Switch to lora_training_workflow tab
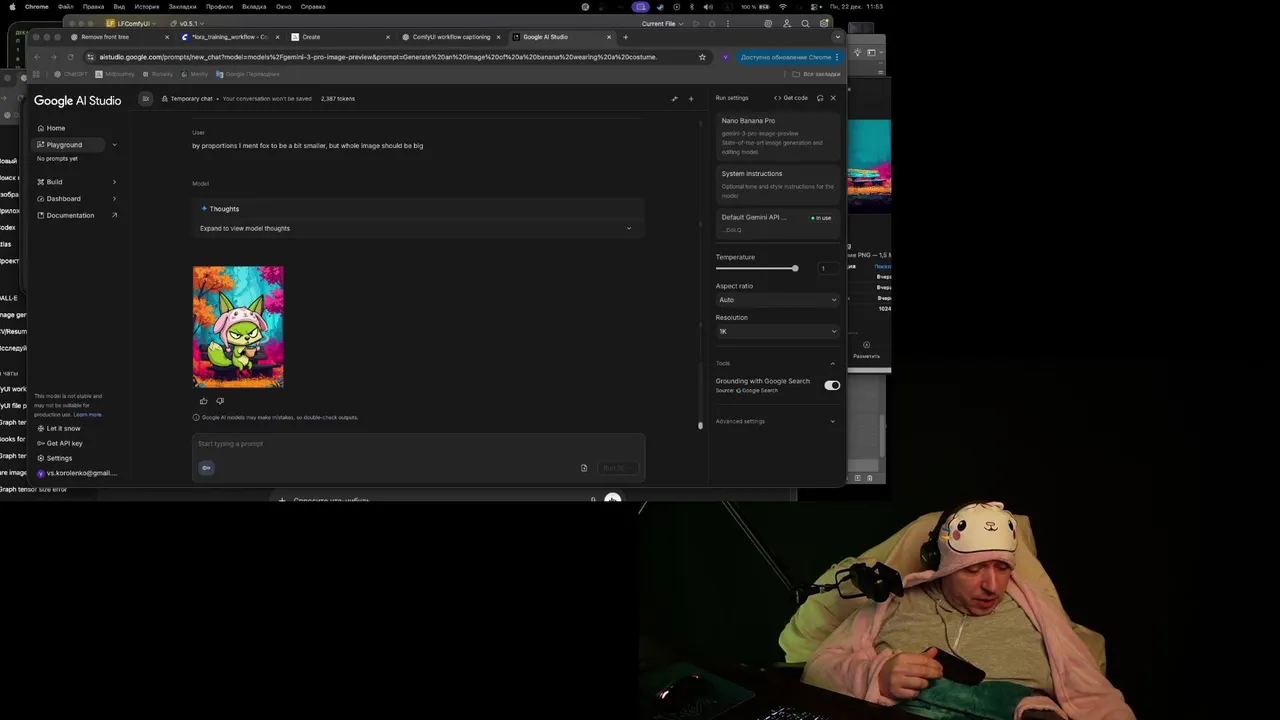The width and height of the screenshot is (1280, 720). [229, 37]
